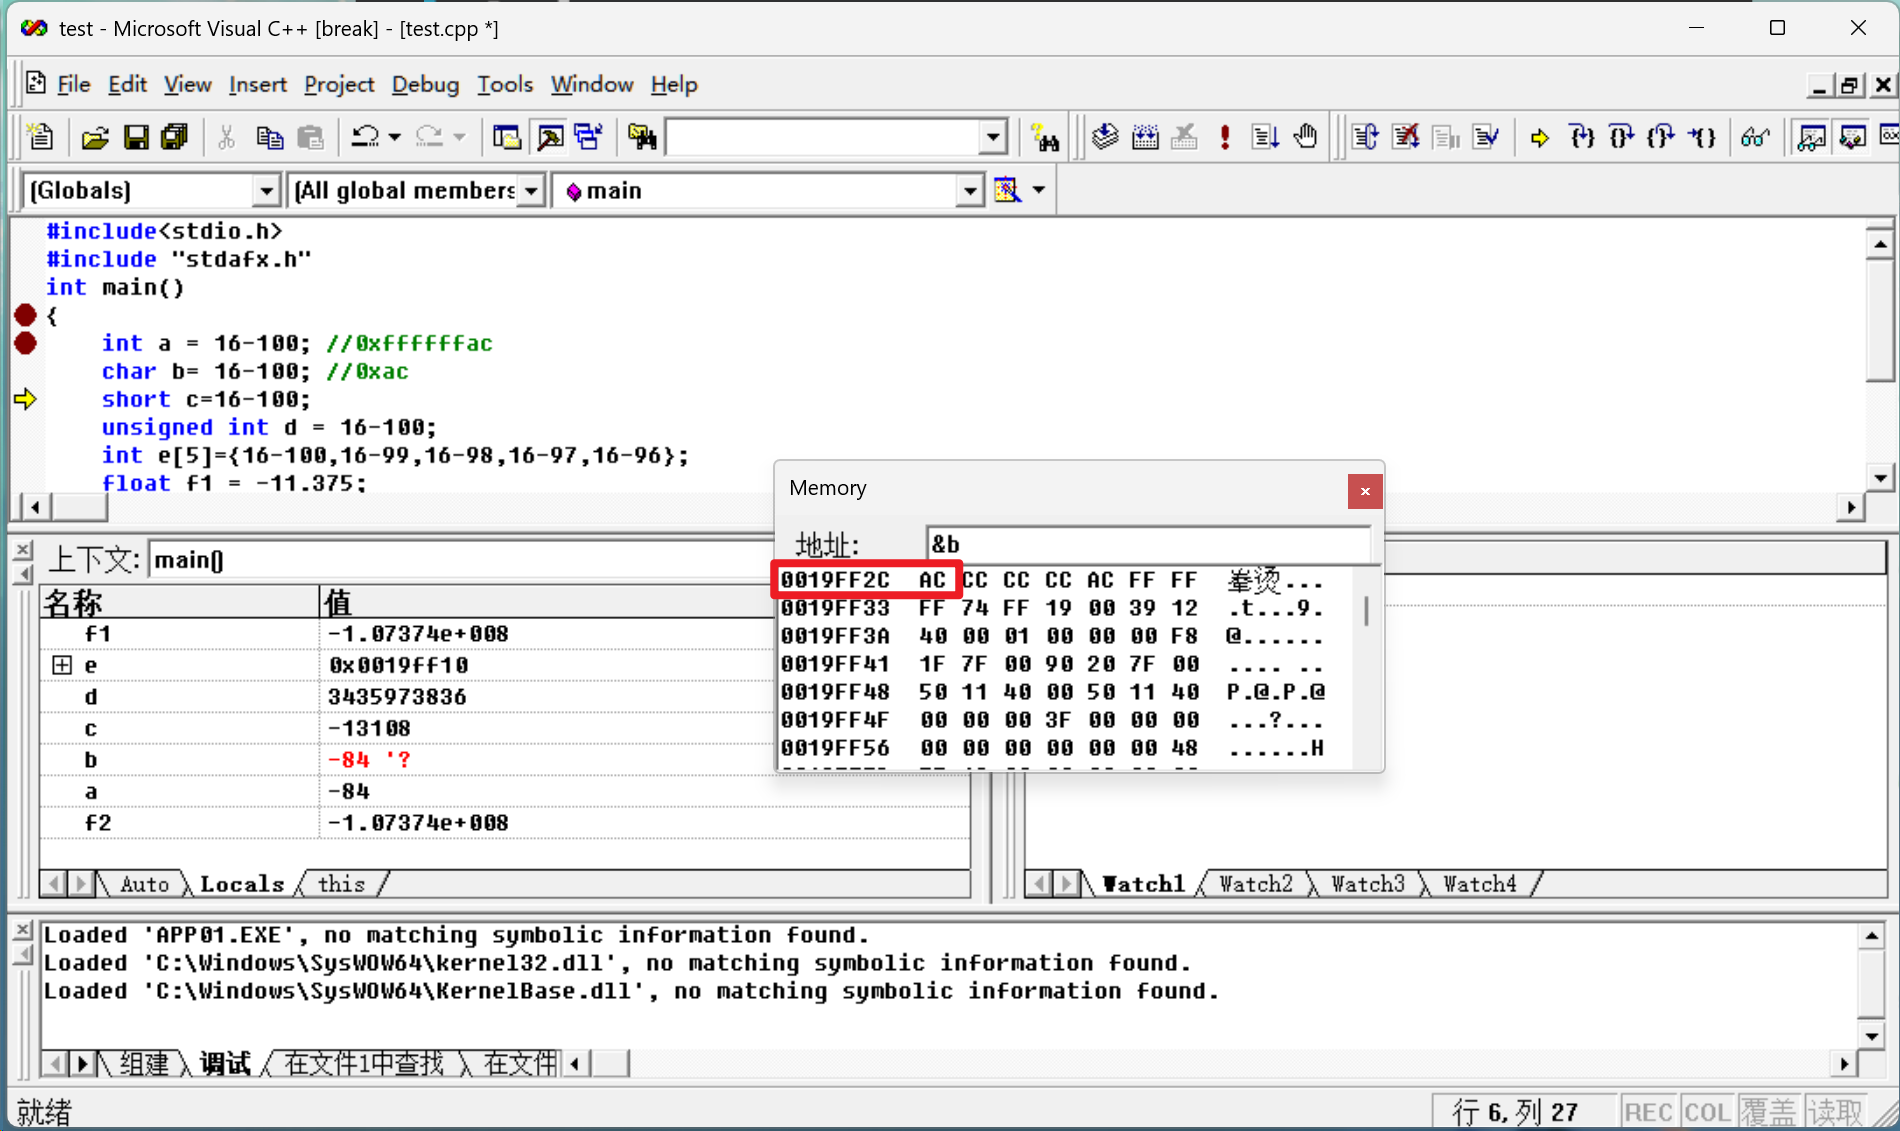Open the Insert menu

257,85
